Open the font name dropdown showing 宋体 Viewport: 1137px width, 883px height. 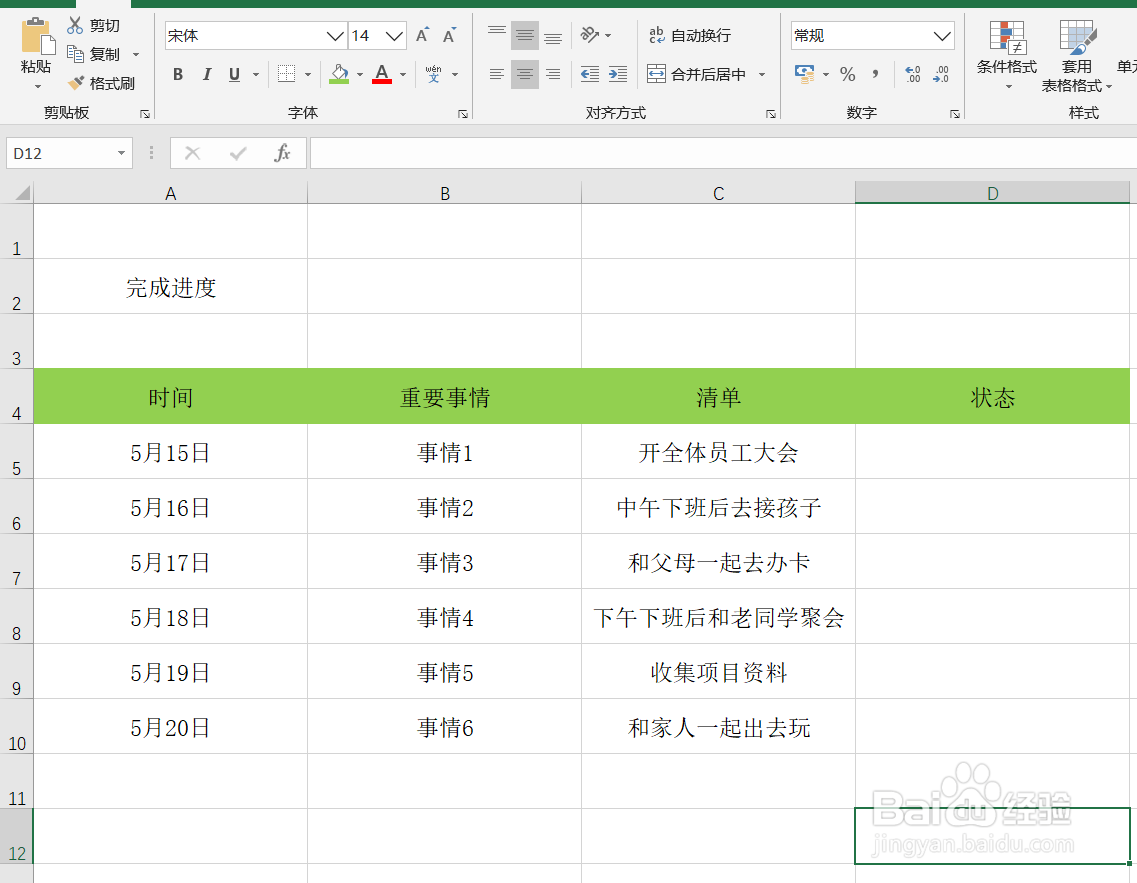tap(336, 35)
